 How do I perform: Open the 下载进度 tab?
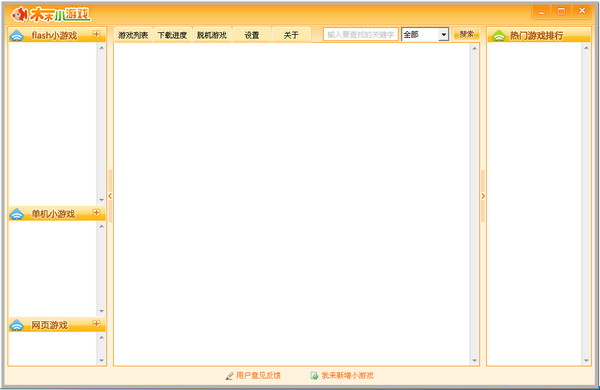(172, 35)
